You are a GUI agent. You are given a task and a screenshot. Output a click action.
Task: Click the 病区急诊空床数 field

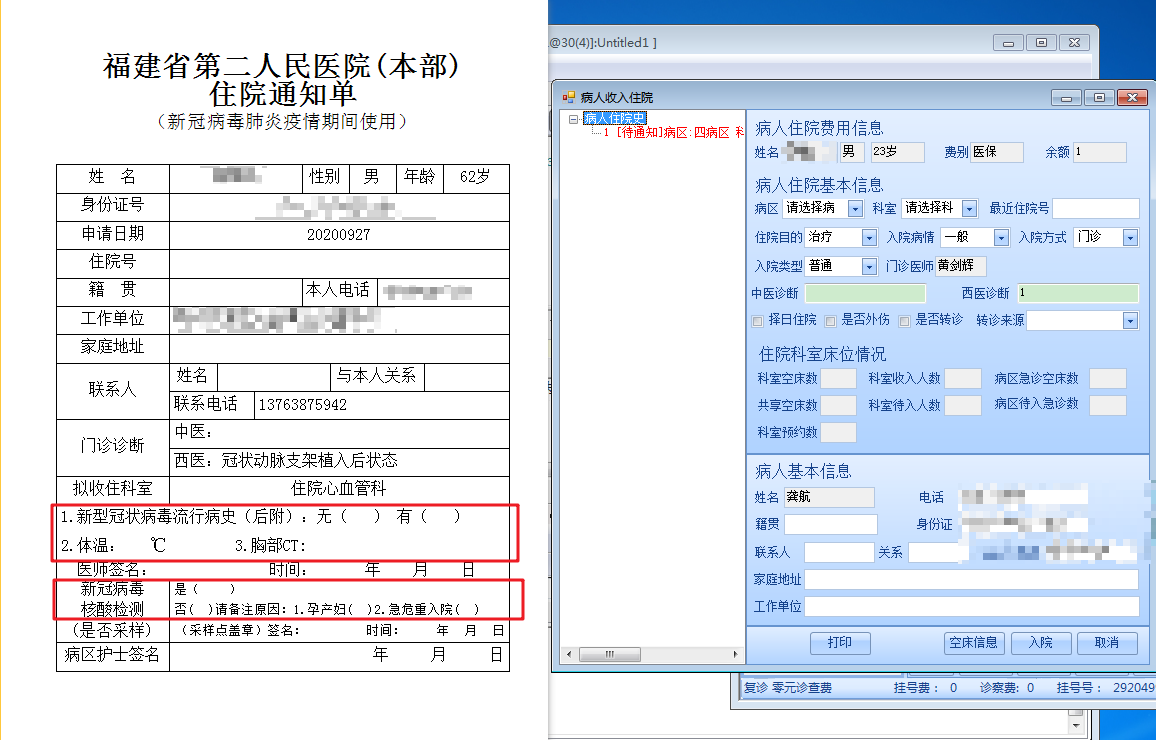(x=1108, y=379)
